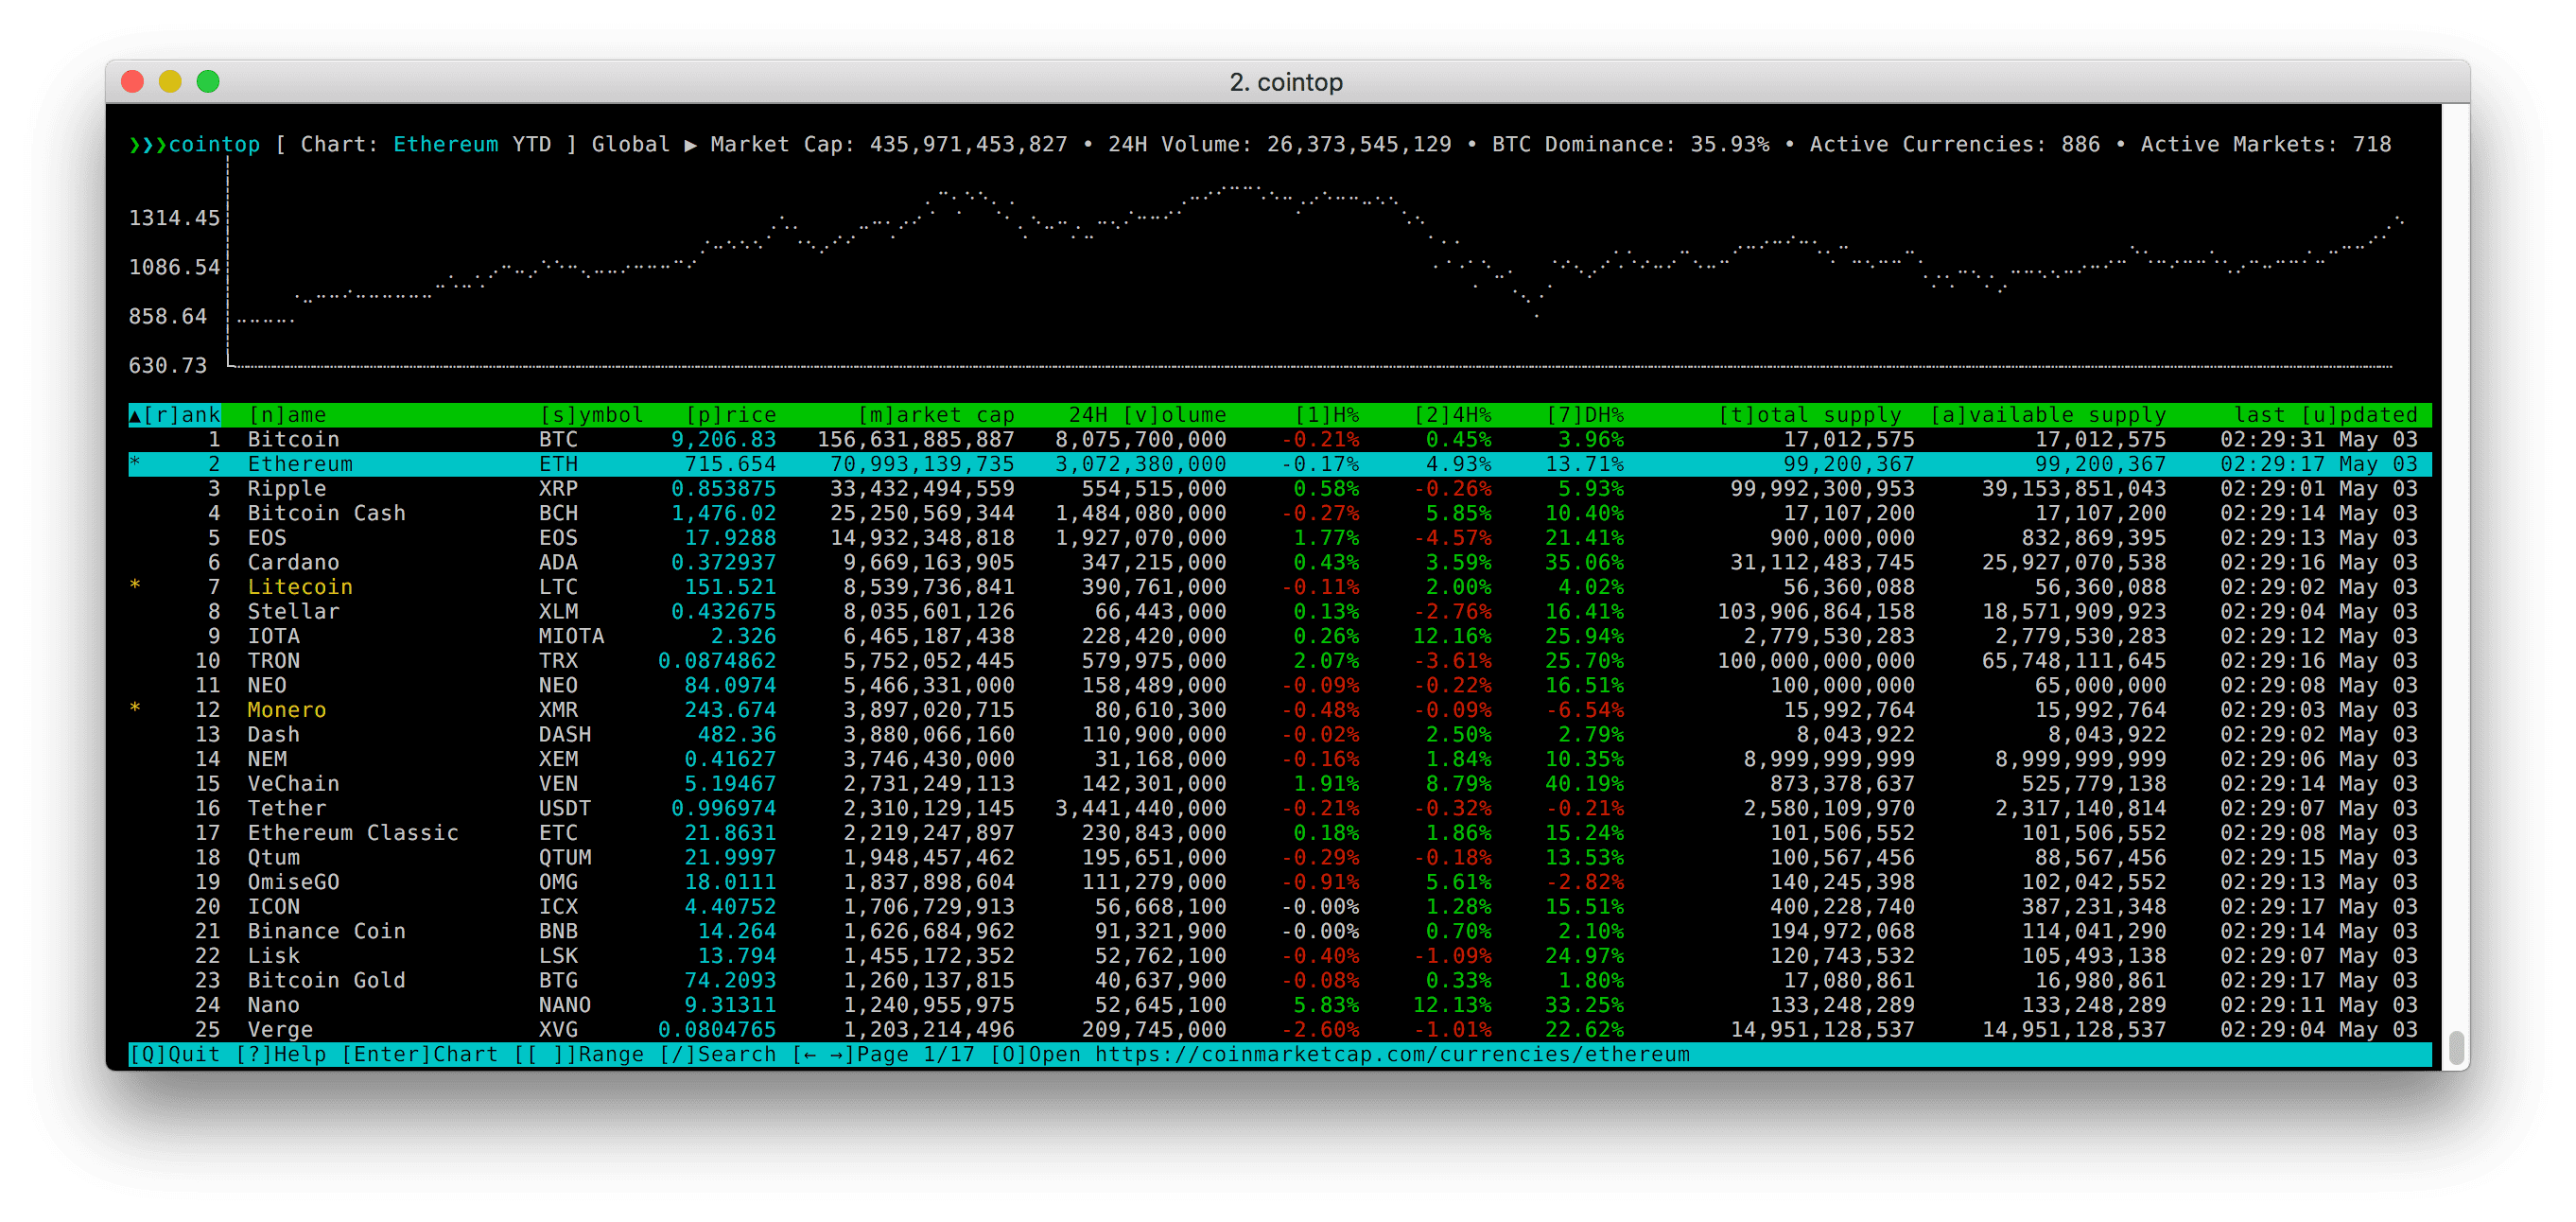Open the coinmarketcap.com ethereum link
Viewport: 2576px width, 1222px height.
pos(1391,1054)
